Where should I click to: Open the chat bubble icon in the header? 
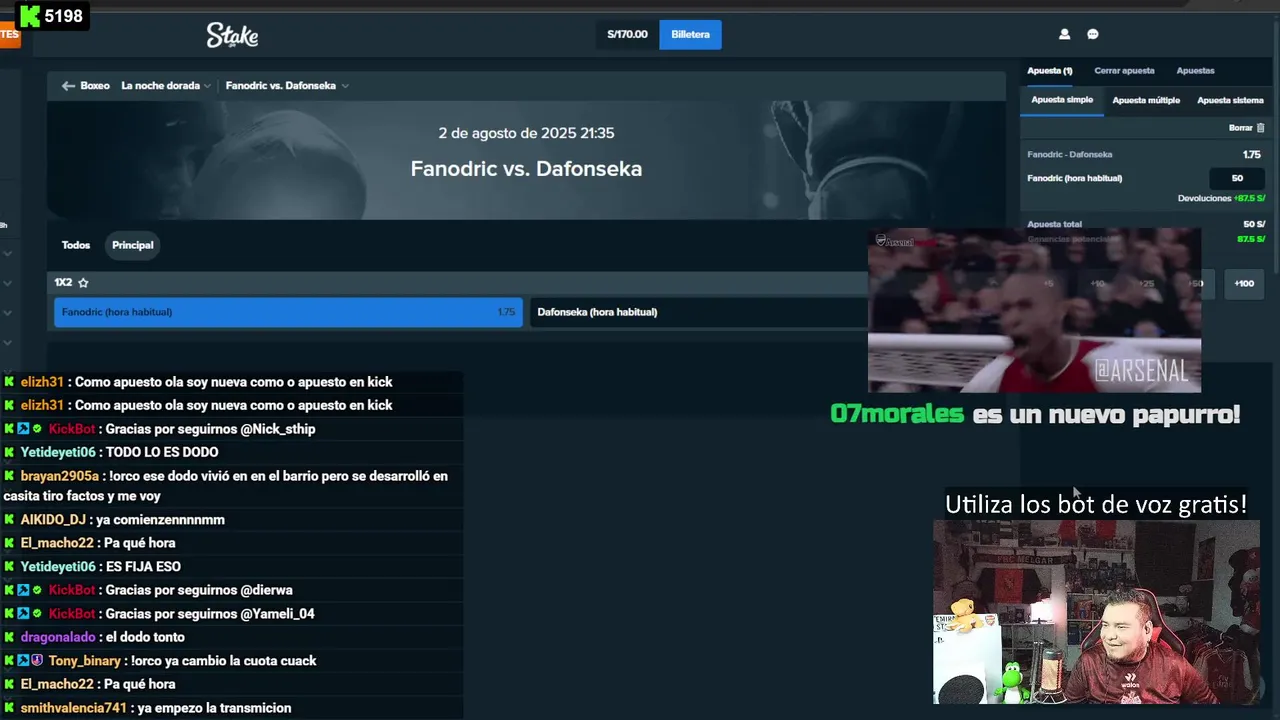pos(1093,34)
